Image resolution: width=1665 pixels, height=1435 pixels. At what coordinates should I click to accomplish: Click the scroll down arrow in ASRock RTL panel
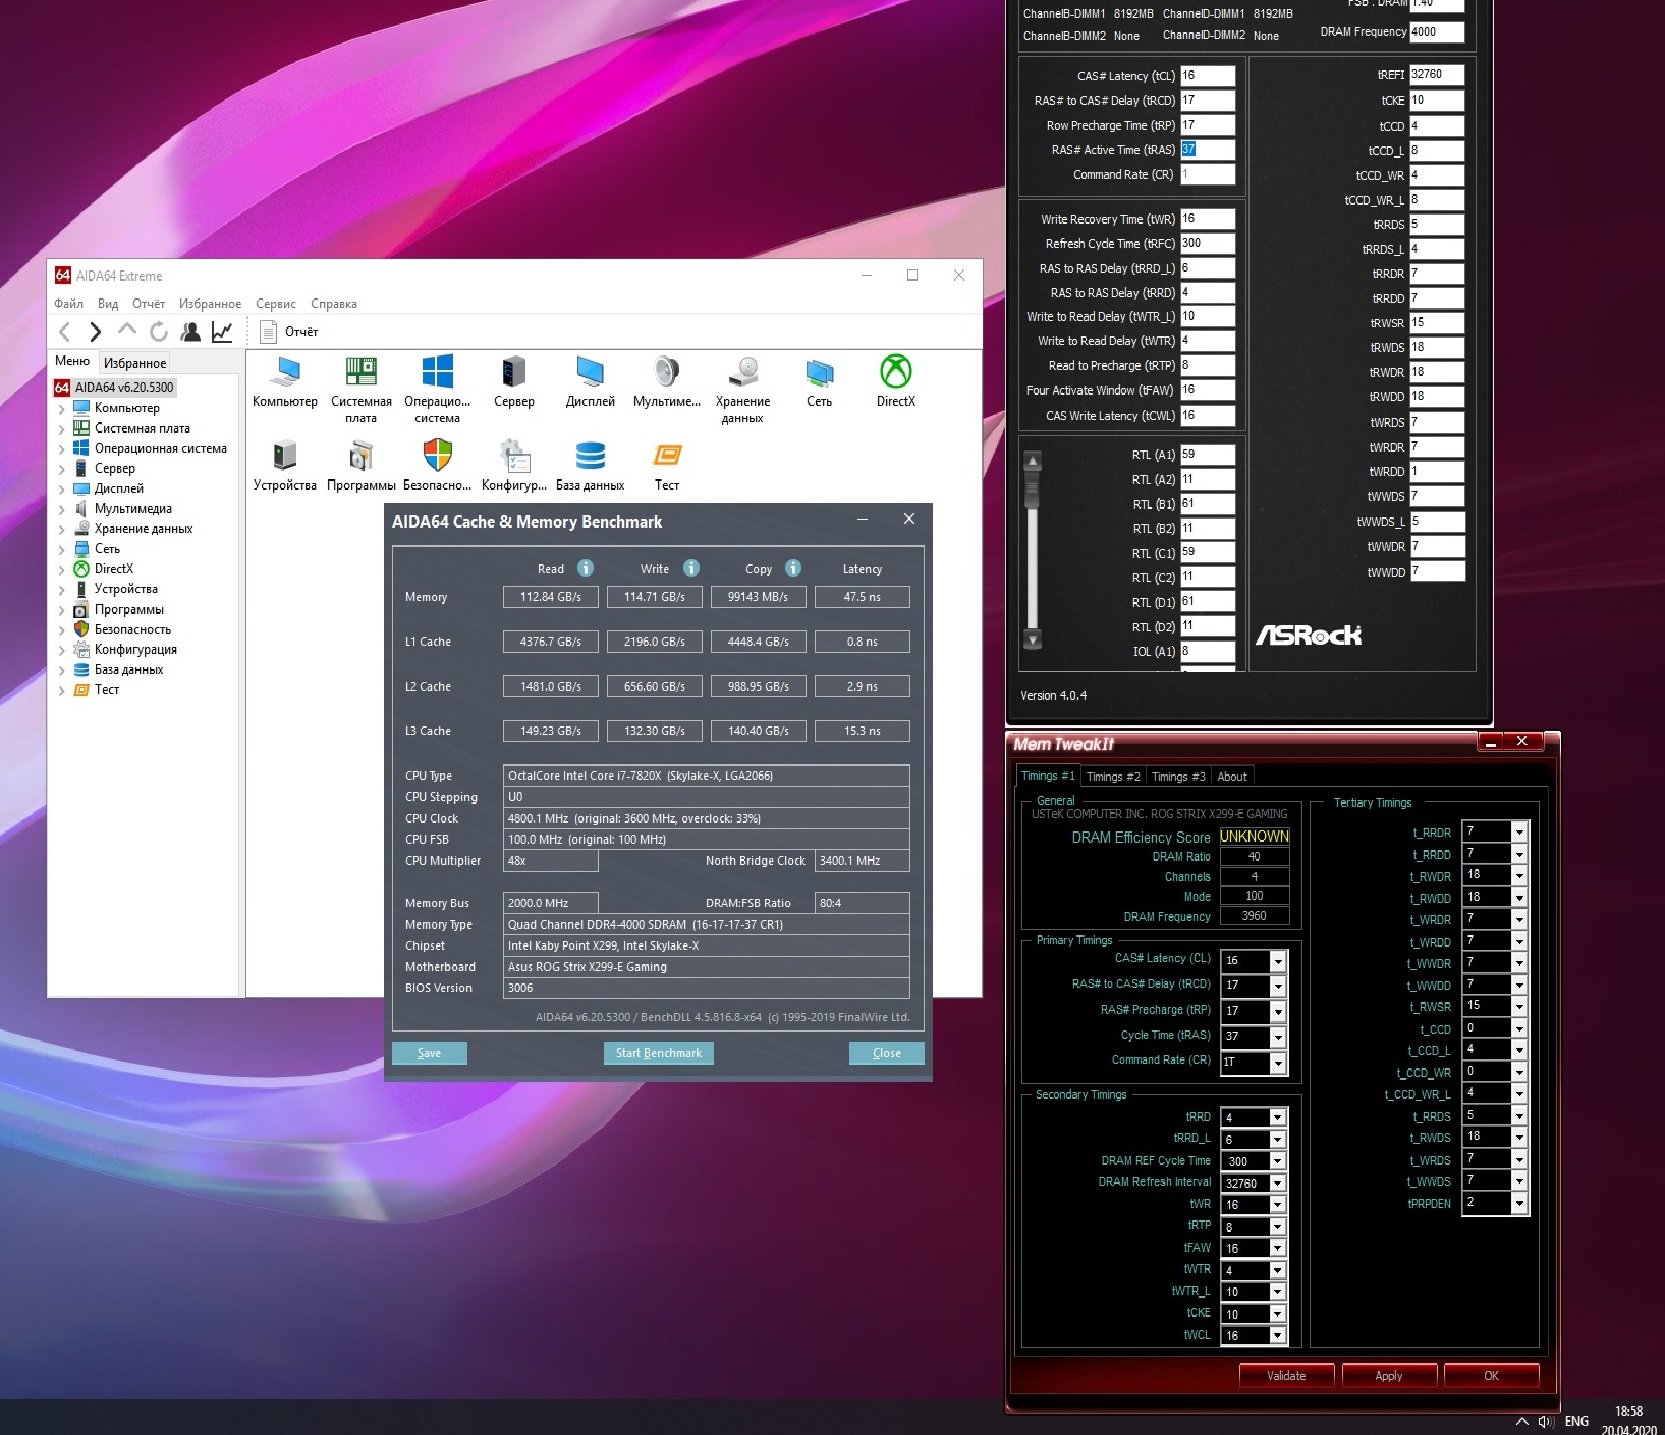click(1034, 639)
